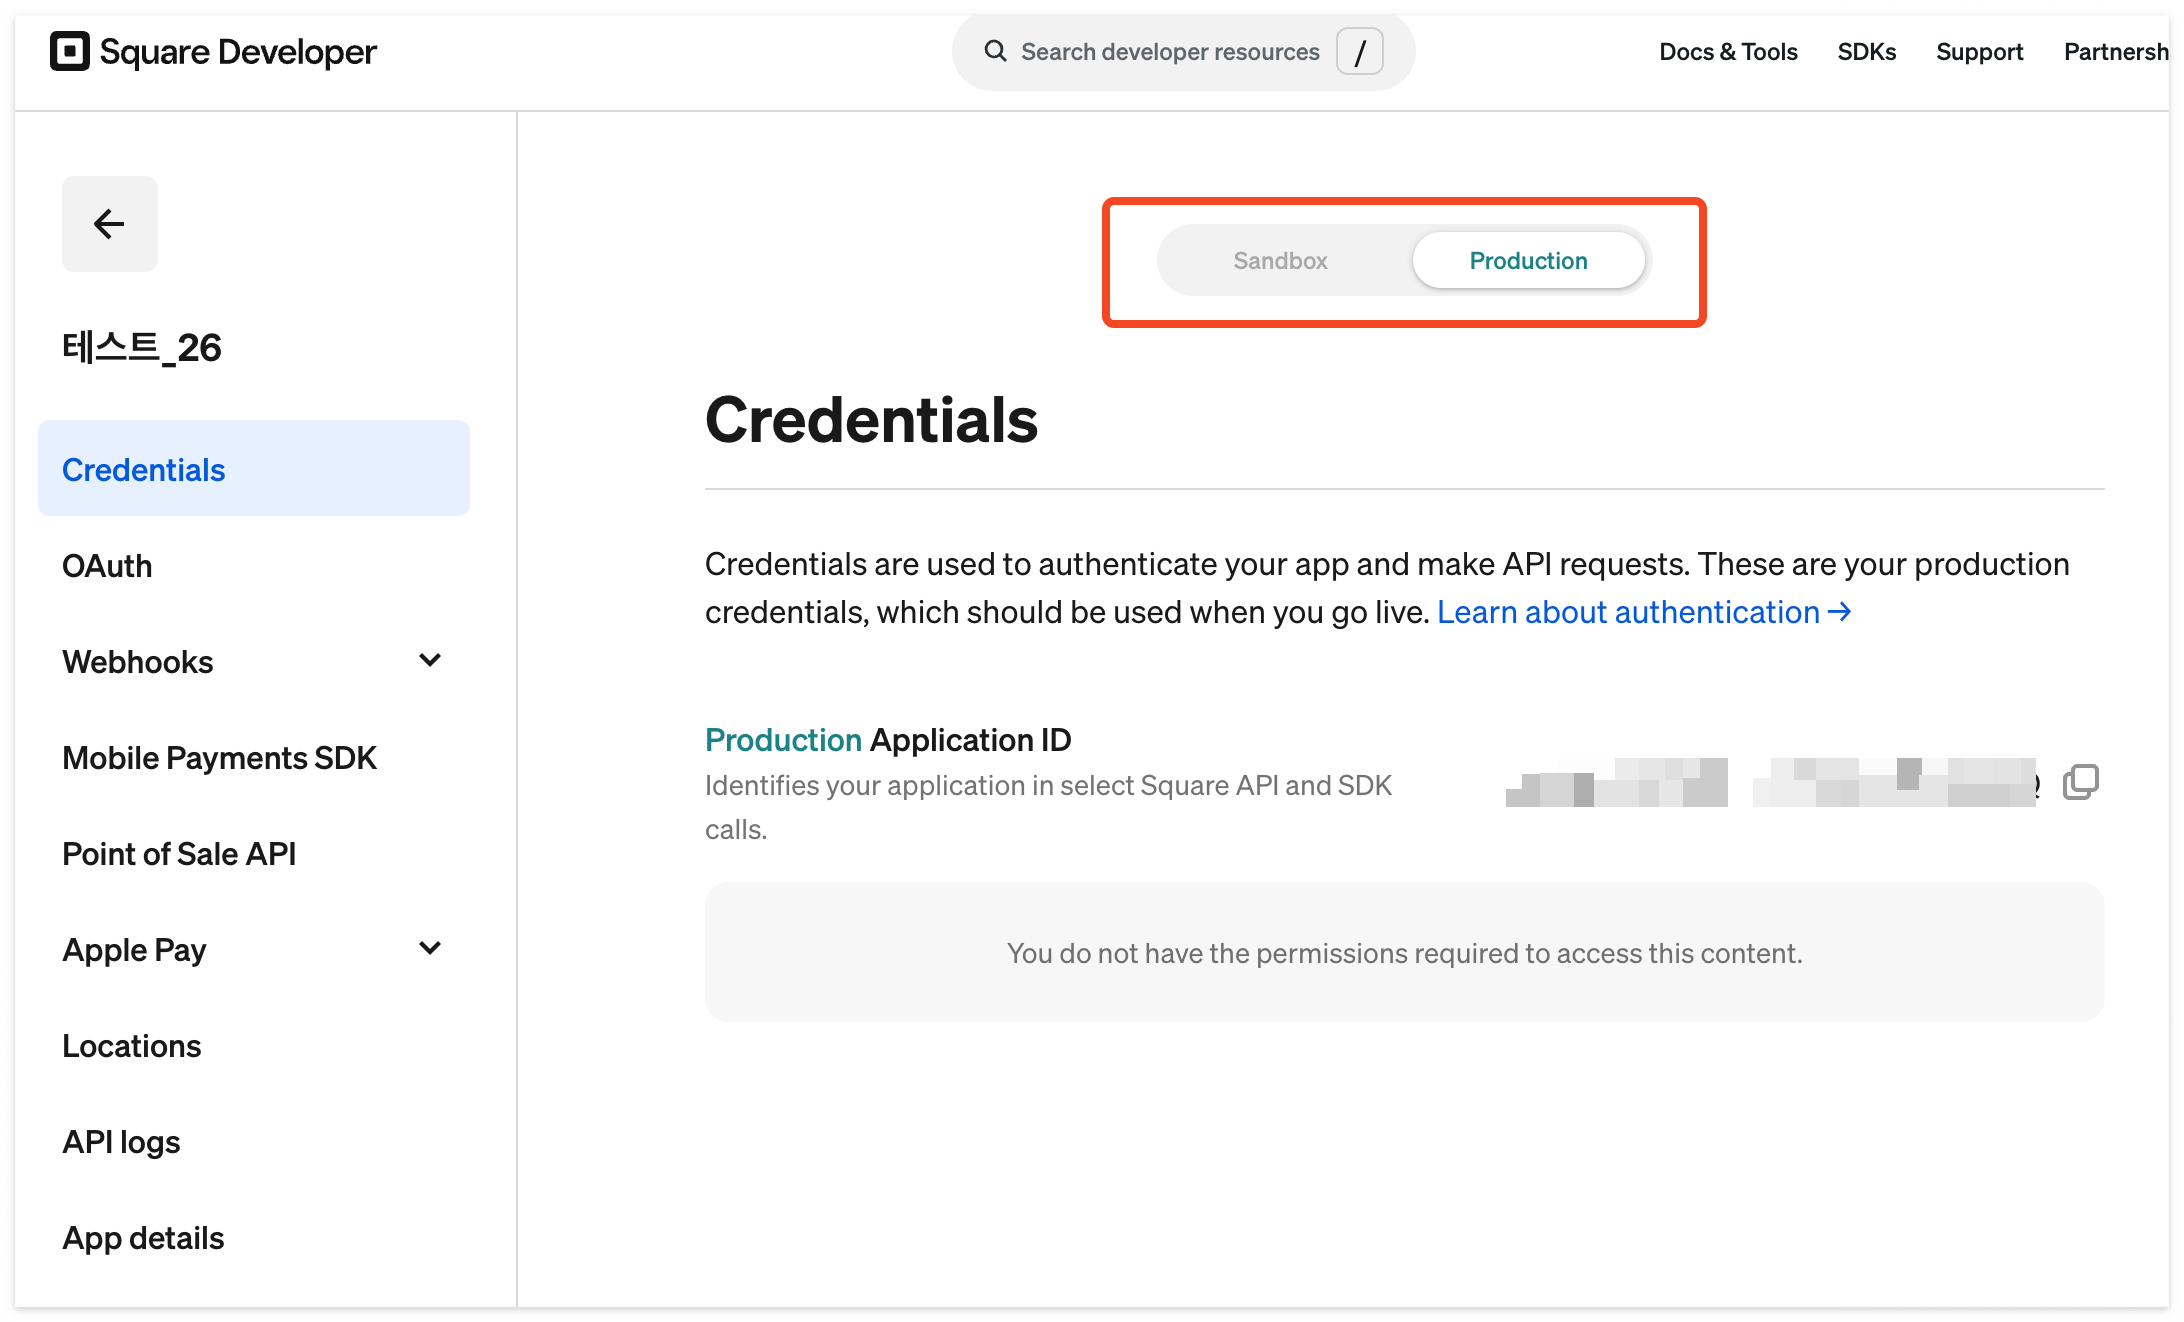
Task: Follow Learn about authentication link
Action: click(1644, 612)
